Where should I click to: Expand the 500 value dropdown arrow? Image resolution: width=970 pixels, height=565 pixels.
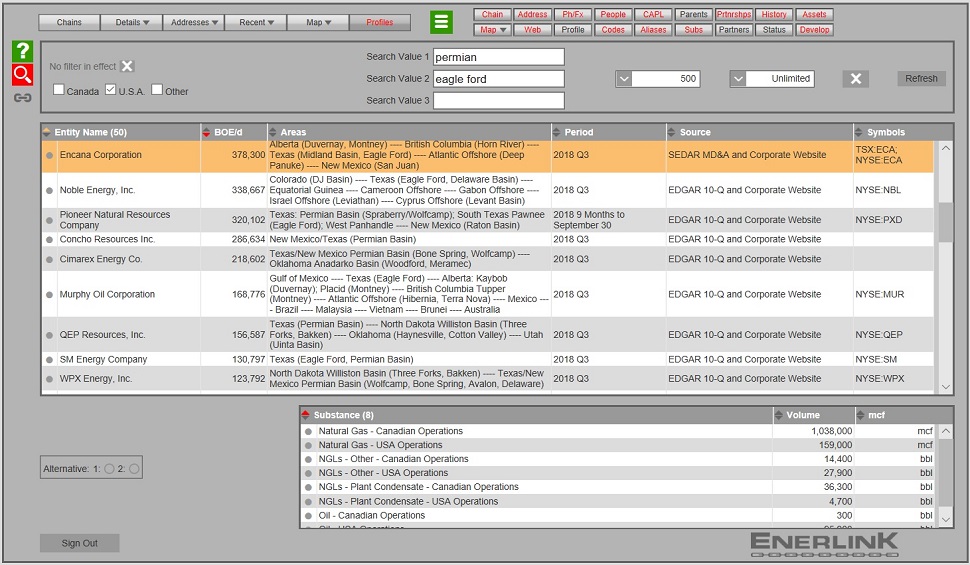coord(624,79)
